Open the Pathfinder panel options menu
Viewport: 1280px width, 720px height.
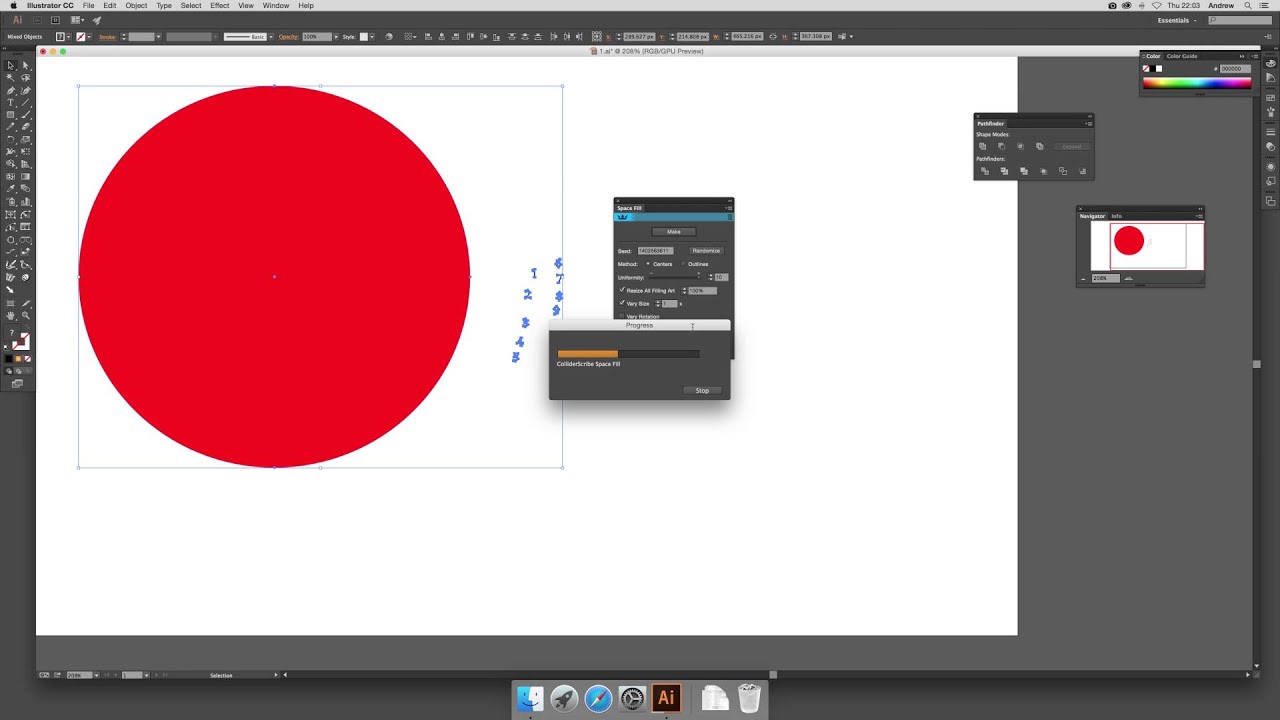(x=1088, y=123)
